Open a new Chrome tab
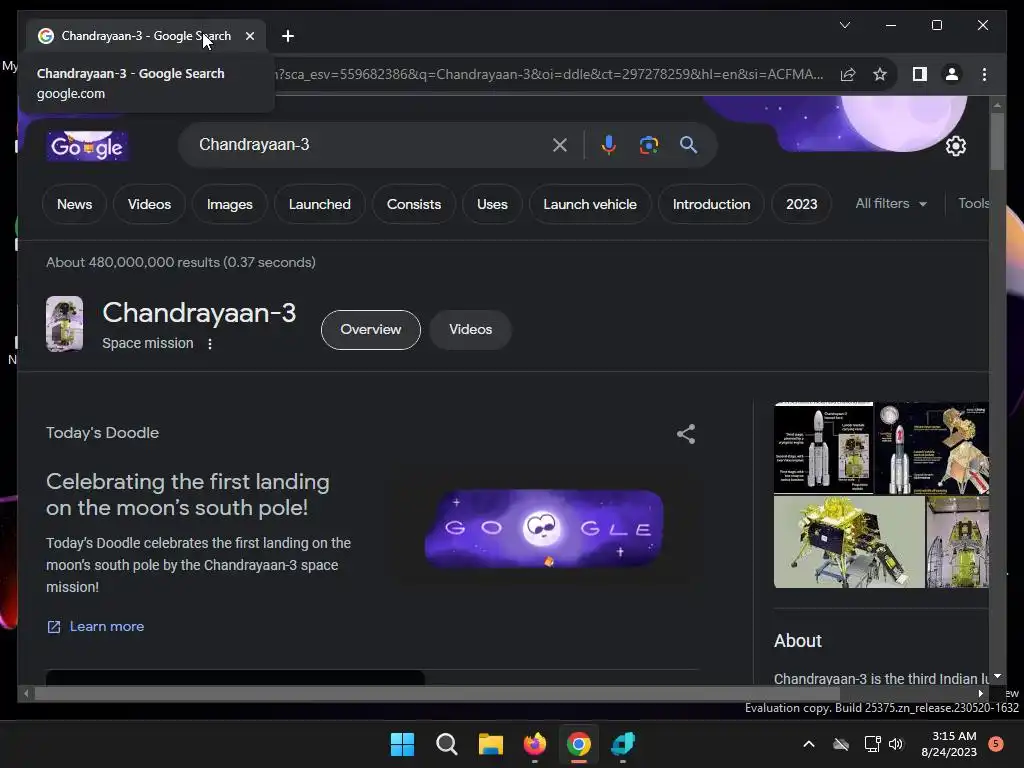This screenshot has width=1024, height=768. [x=288, y=36]
